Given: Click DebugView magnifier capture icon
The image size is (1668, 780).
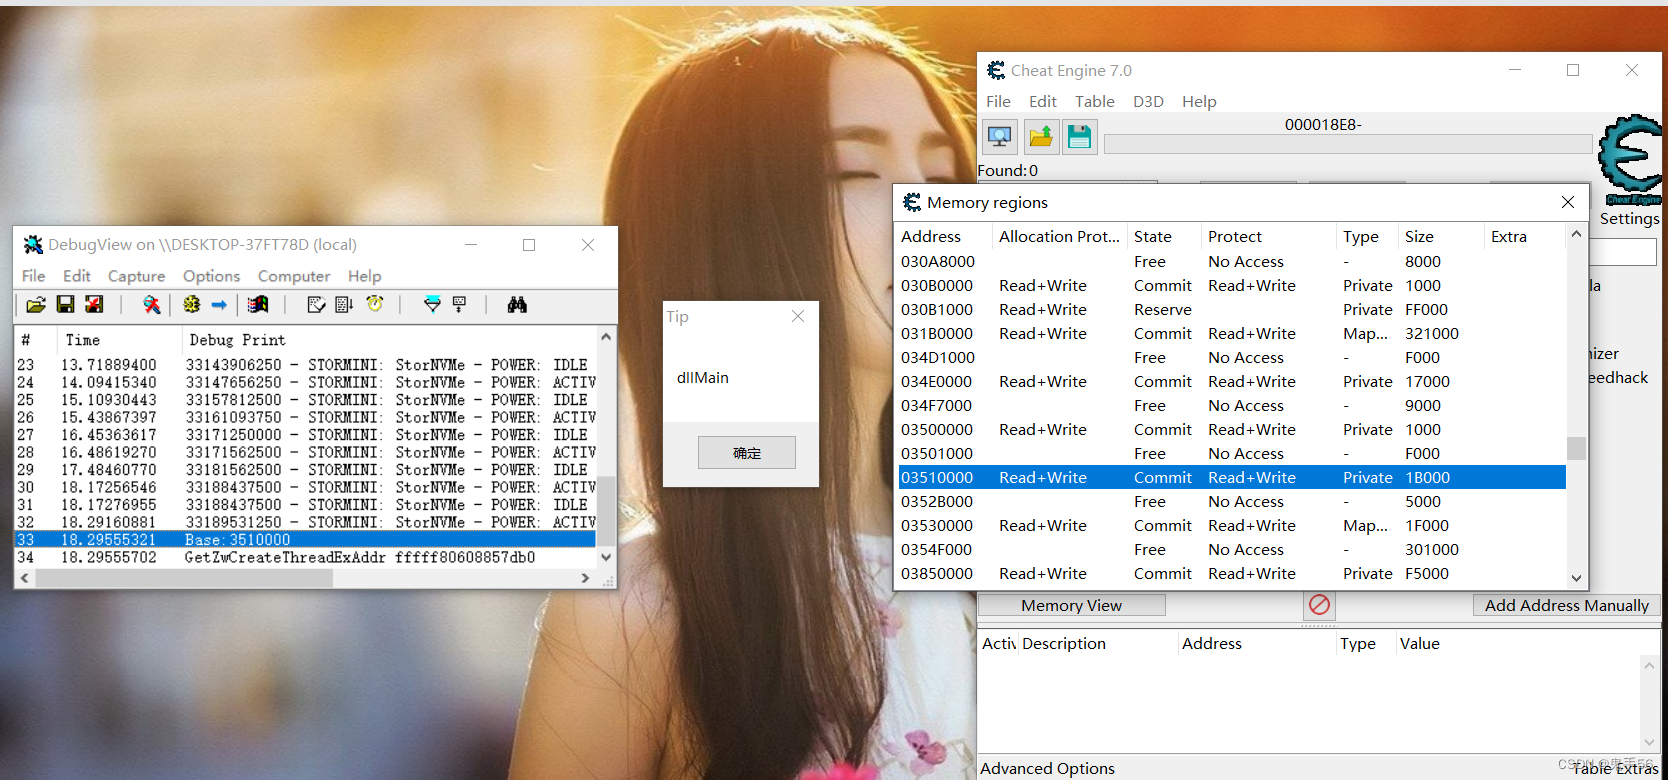Looking at the screenshot, I should pos(152,305).
